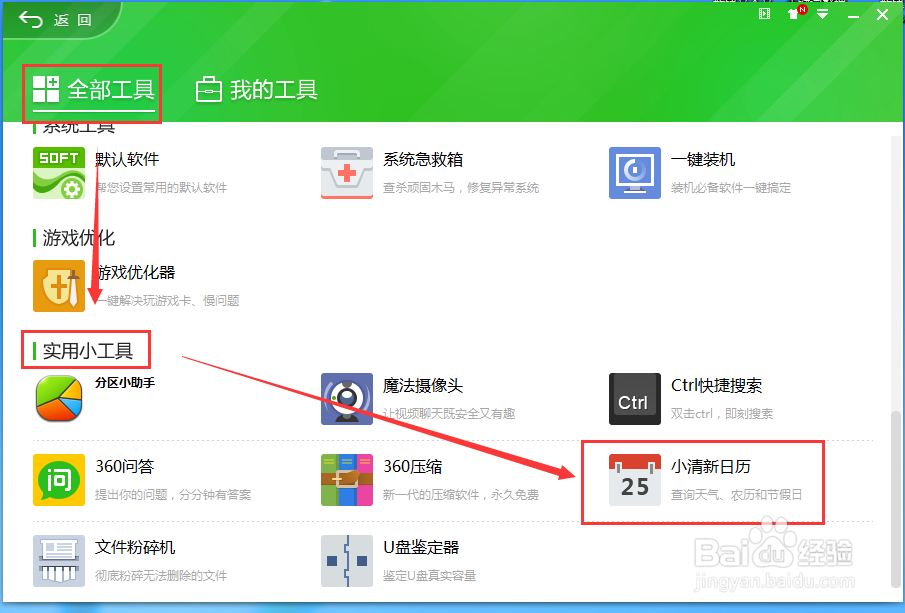Launch the 游戏优化器 shield icon
This screenshot has width=905, height=613.
point(59,286)
